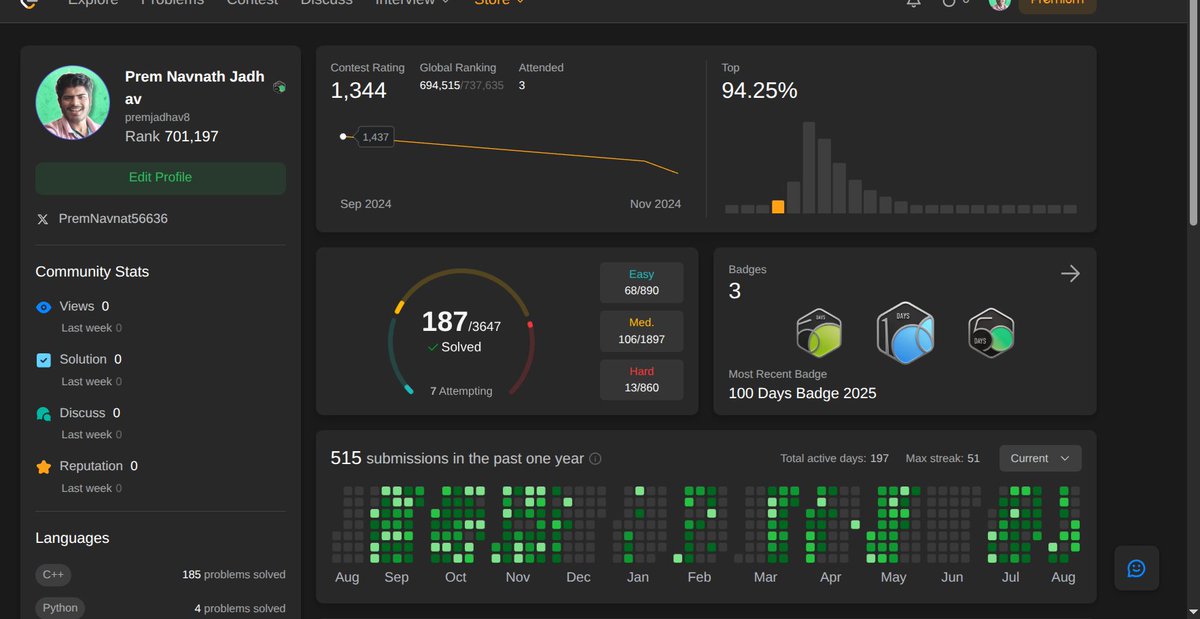Click the 4 problems solved text

240,608
